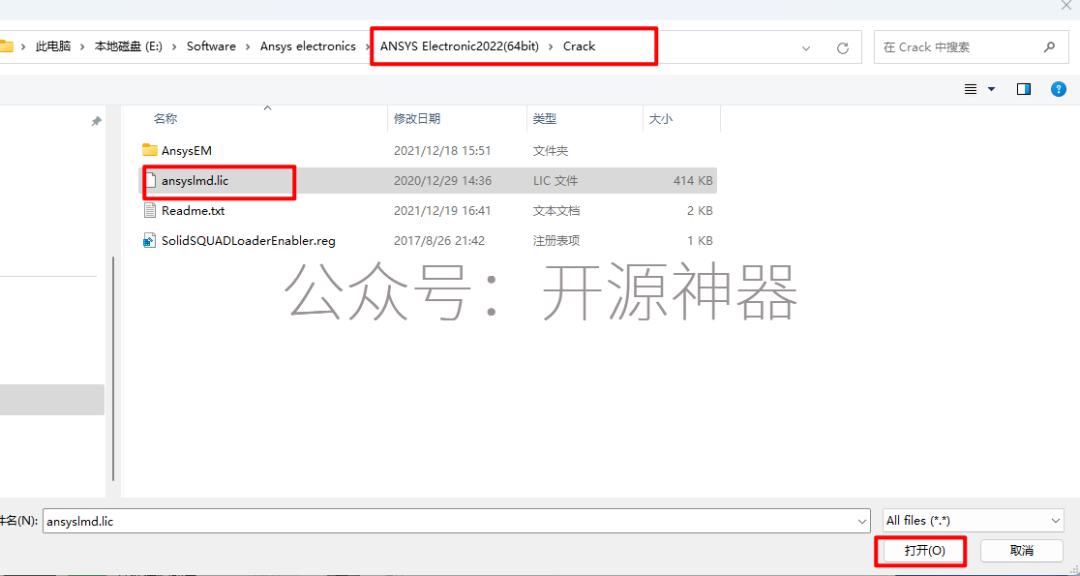Screen dimensions: 1080x576
Task: Open the help question mark icon
Action: tap(1059, 89)
